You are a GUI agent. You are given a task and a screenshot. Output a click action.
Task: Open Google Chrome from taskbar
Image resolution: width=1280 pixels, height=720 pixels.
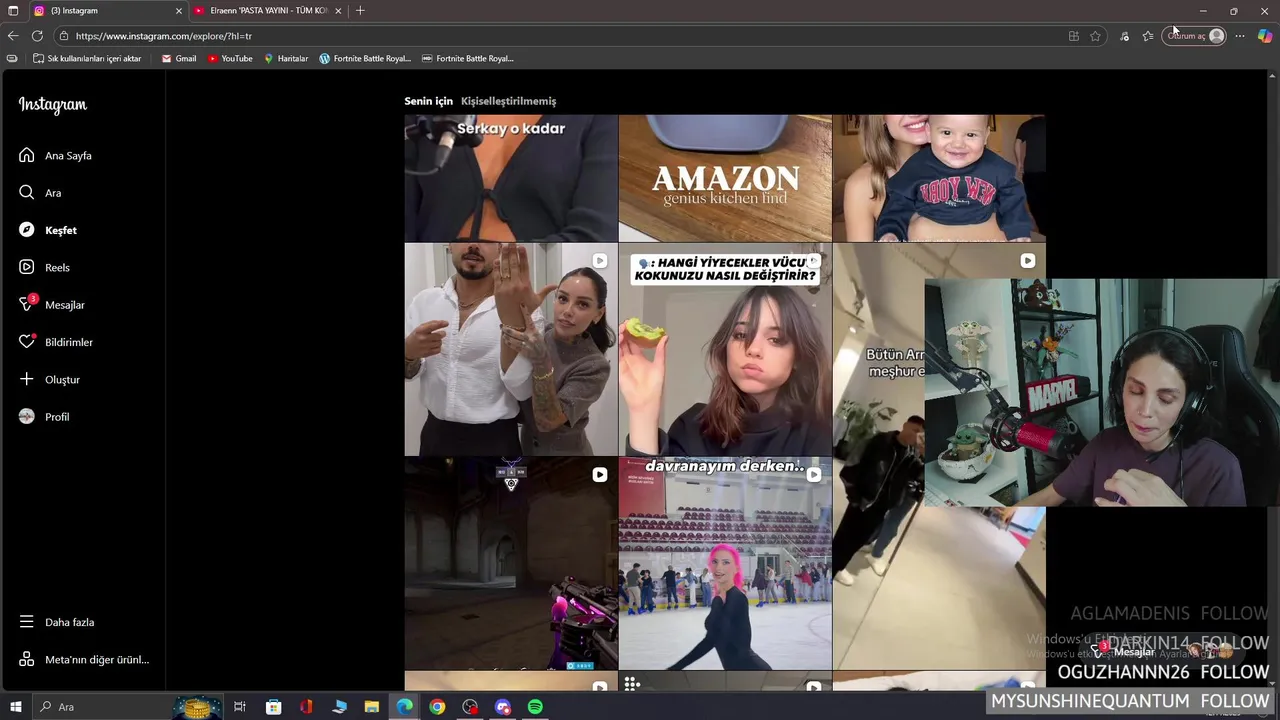(437, 707)
